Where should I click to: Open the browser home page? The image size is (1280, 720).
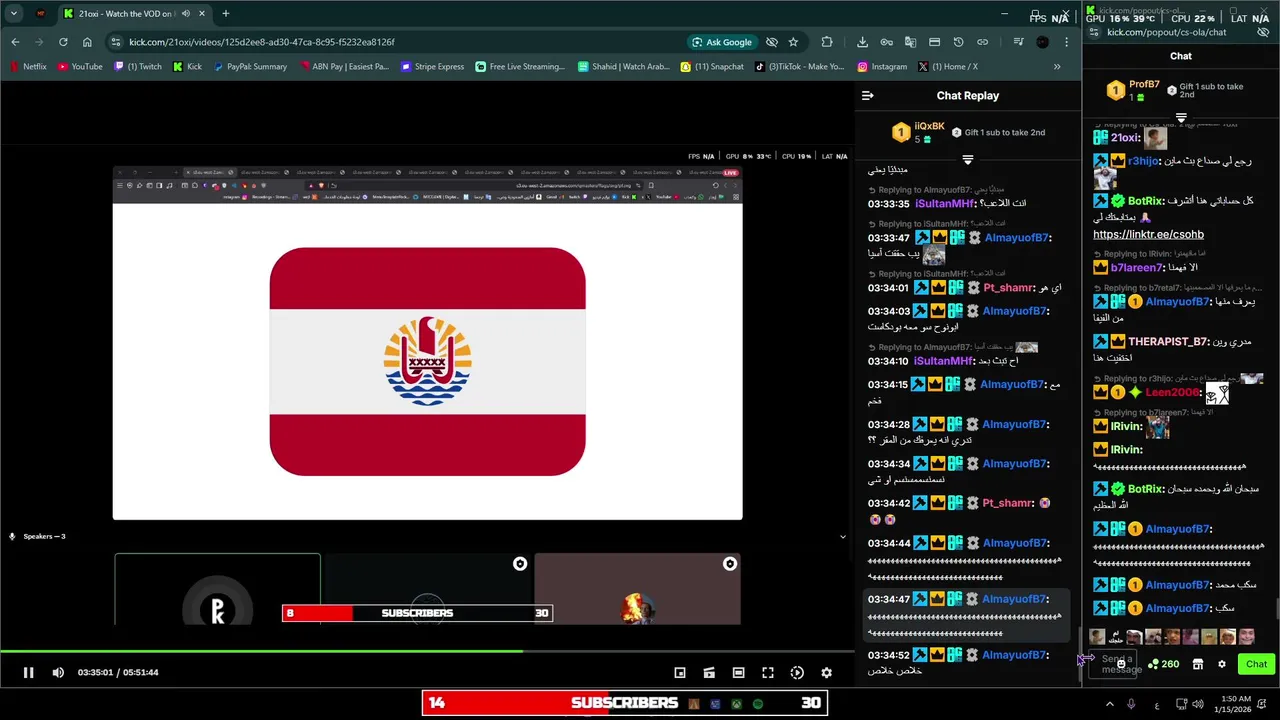[87, 42]
